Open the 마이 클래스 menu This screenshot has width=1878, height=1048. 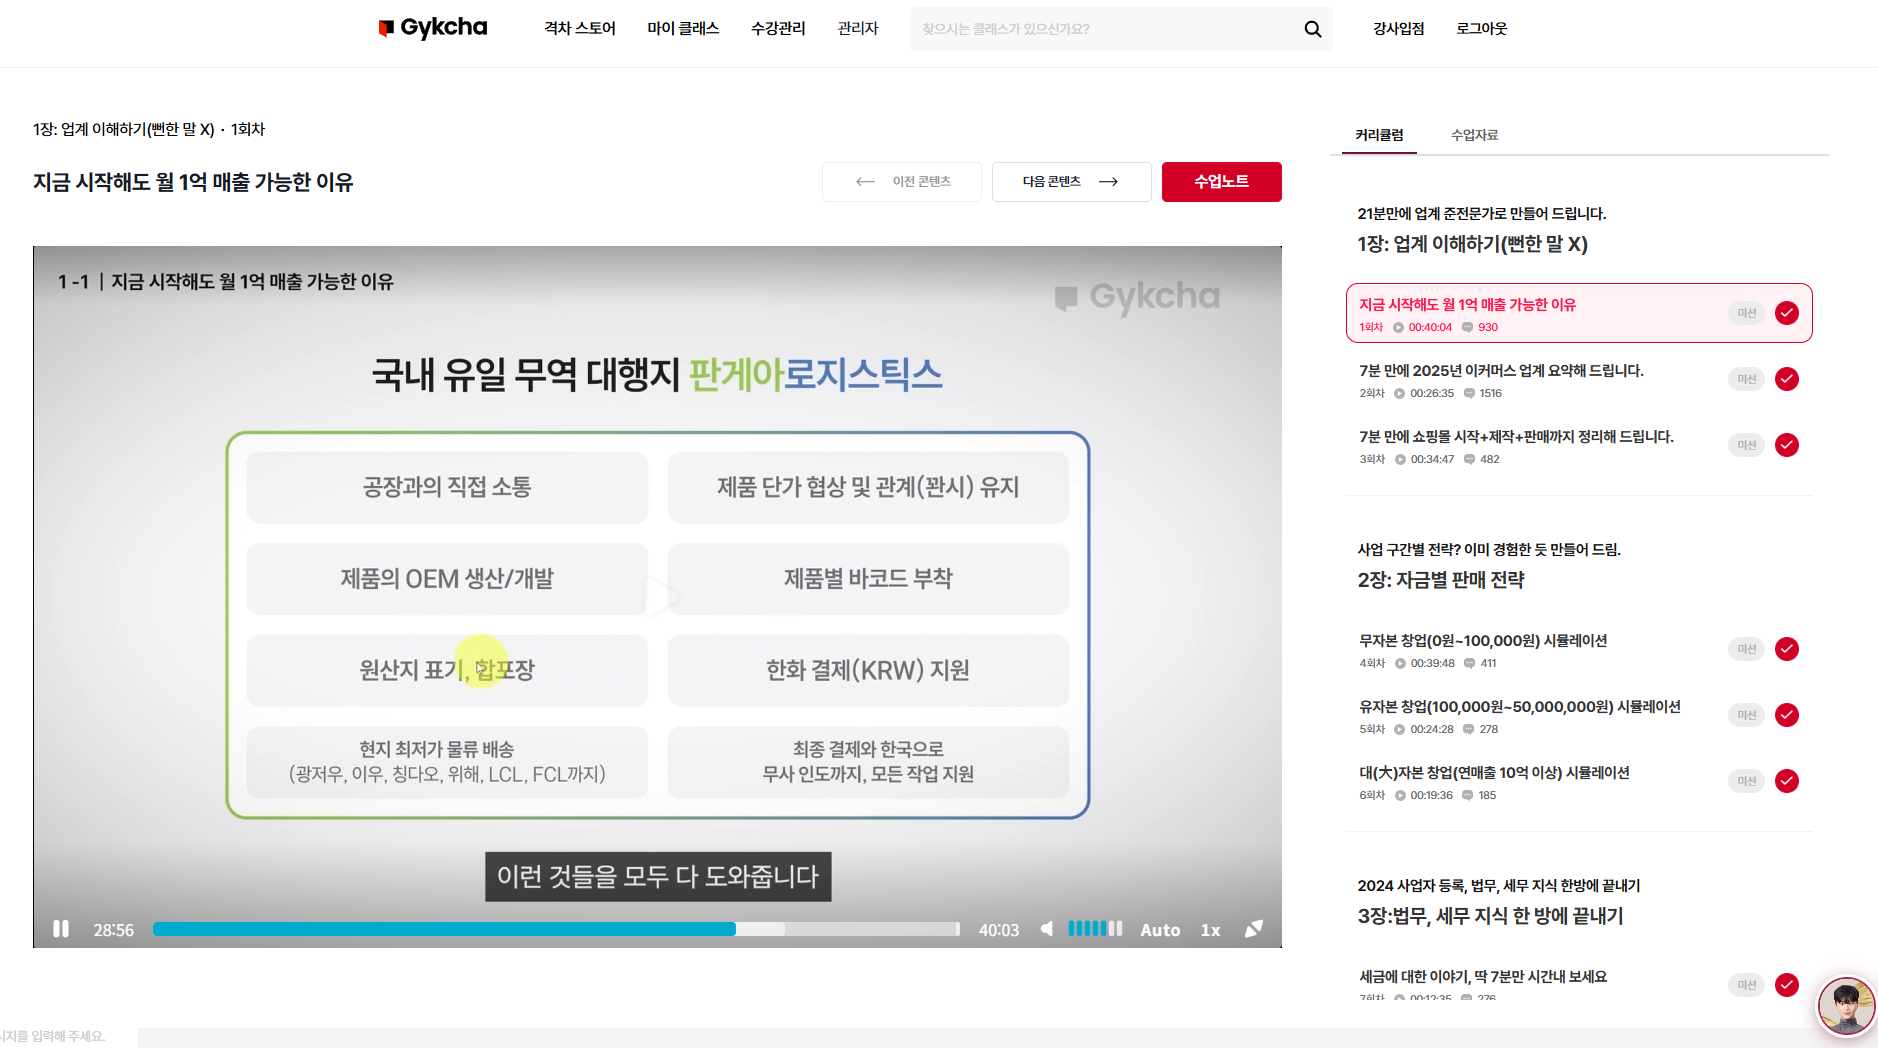pyautogui.click(x=683, y=29)
